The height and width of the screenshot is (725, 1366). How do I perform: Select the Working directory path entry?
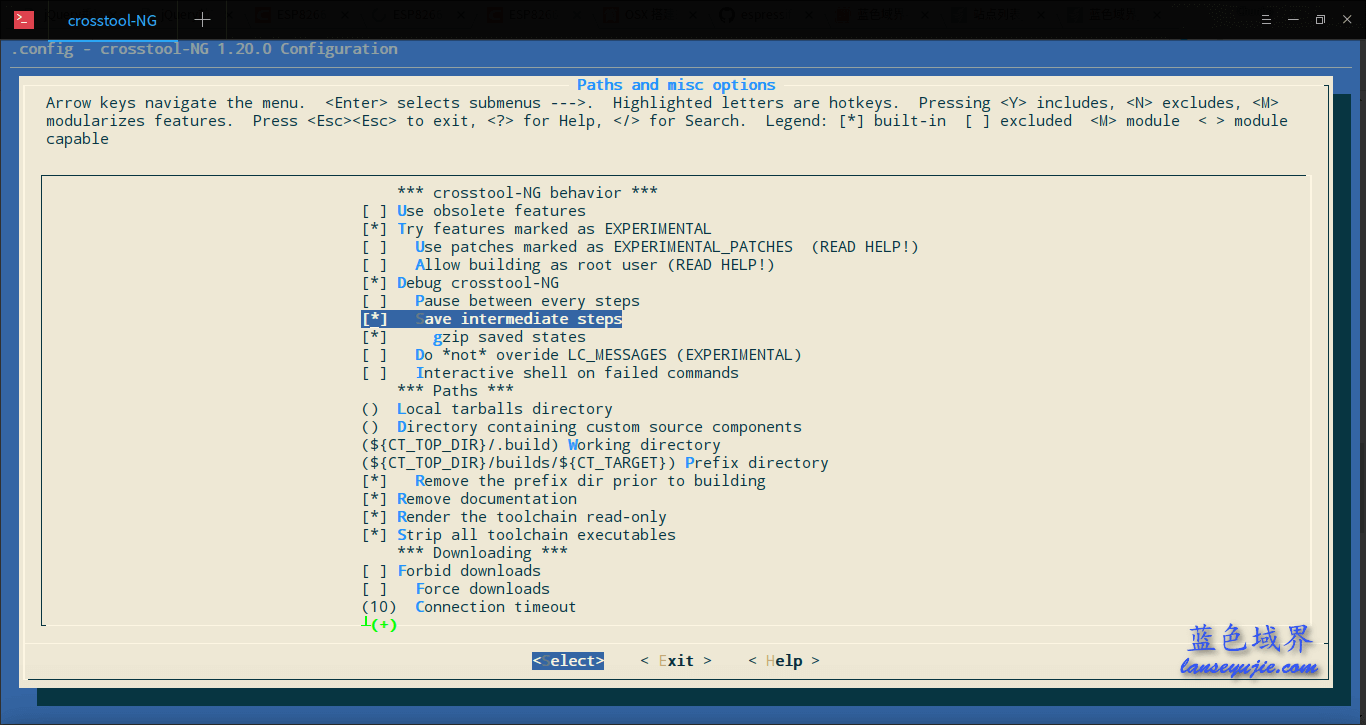(x=541, y=445)
